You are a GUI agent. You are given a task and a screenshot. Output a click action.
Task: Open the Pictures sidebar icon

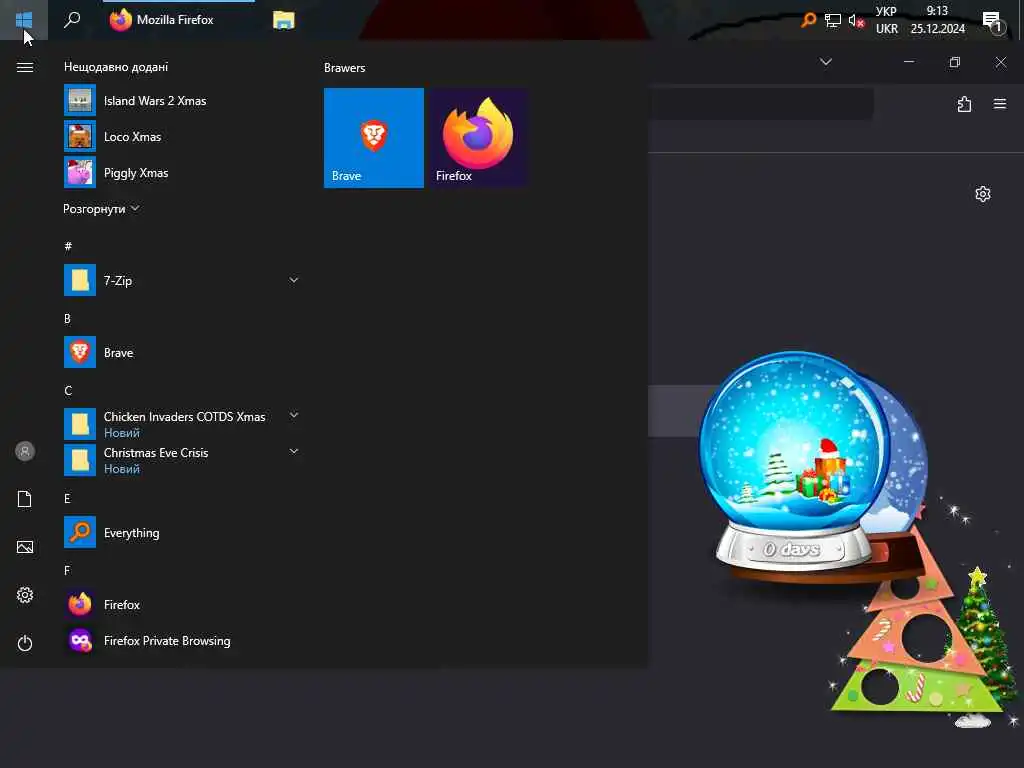pyautogui.click(x=25, y=547)
